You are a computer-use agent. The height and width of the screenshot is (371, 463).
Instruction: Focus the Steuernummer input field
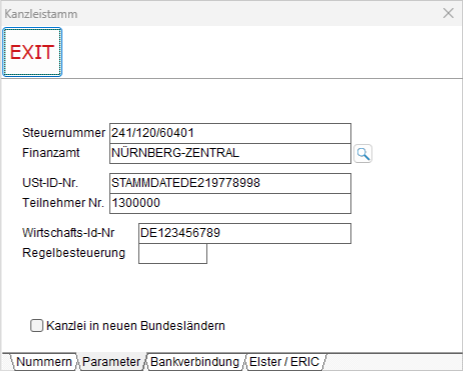[230, 133]
